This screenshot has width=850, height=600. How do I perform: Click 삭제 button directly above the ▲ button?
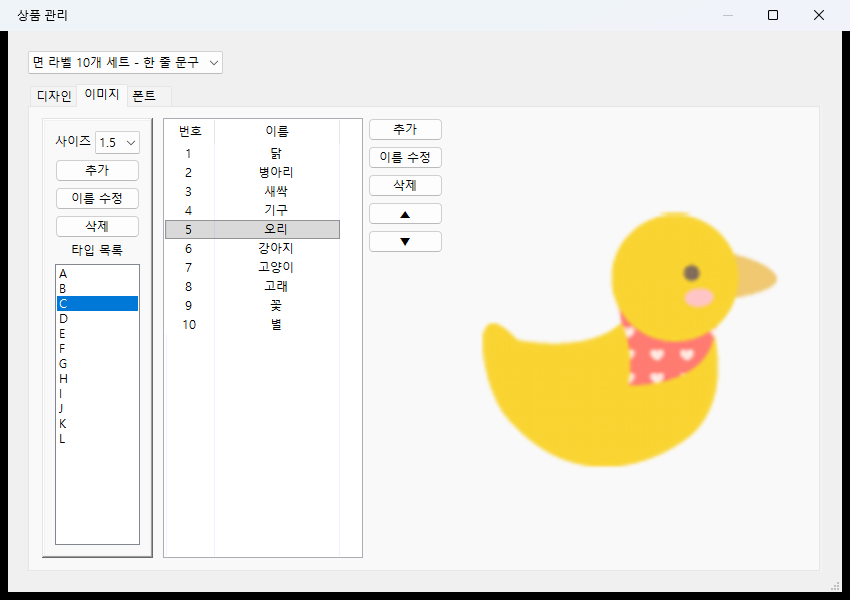[x=405, y=186]
